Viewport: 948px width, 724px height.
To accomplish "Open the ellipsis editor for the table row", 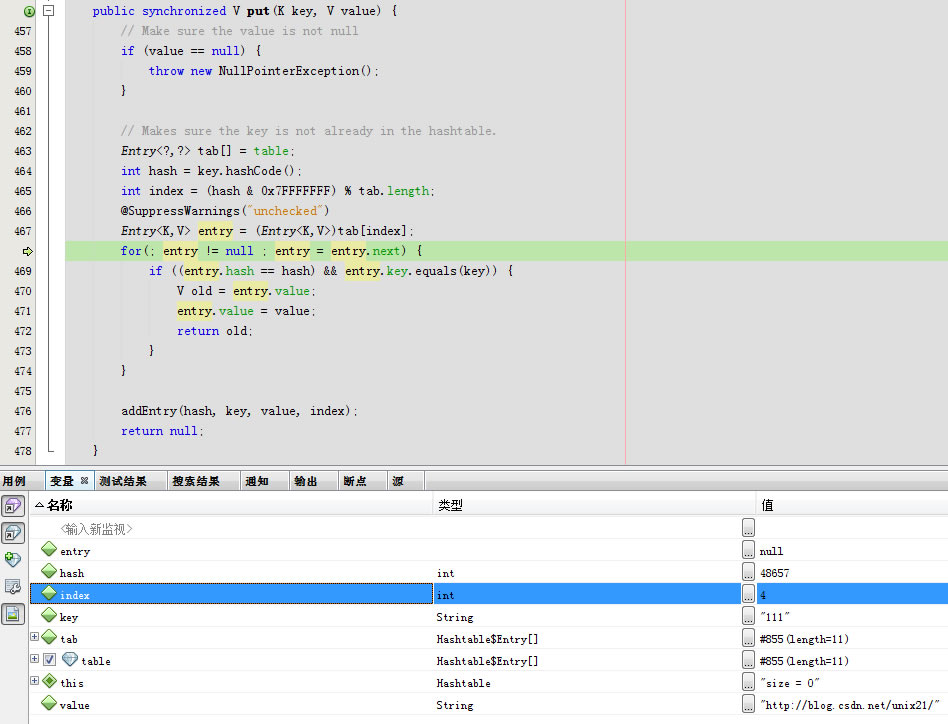I will click(748, 659).
